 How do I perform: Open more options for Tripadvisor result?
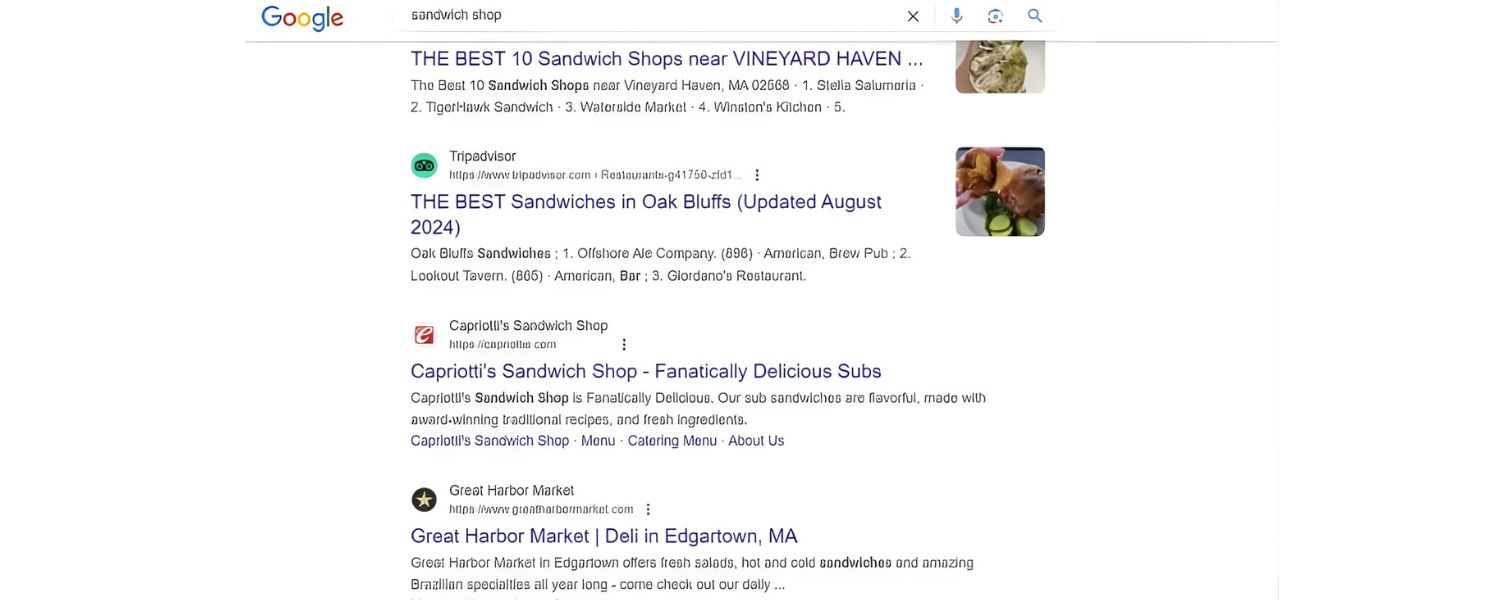point(757,175)
